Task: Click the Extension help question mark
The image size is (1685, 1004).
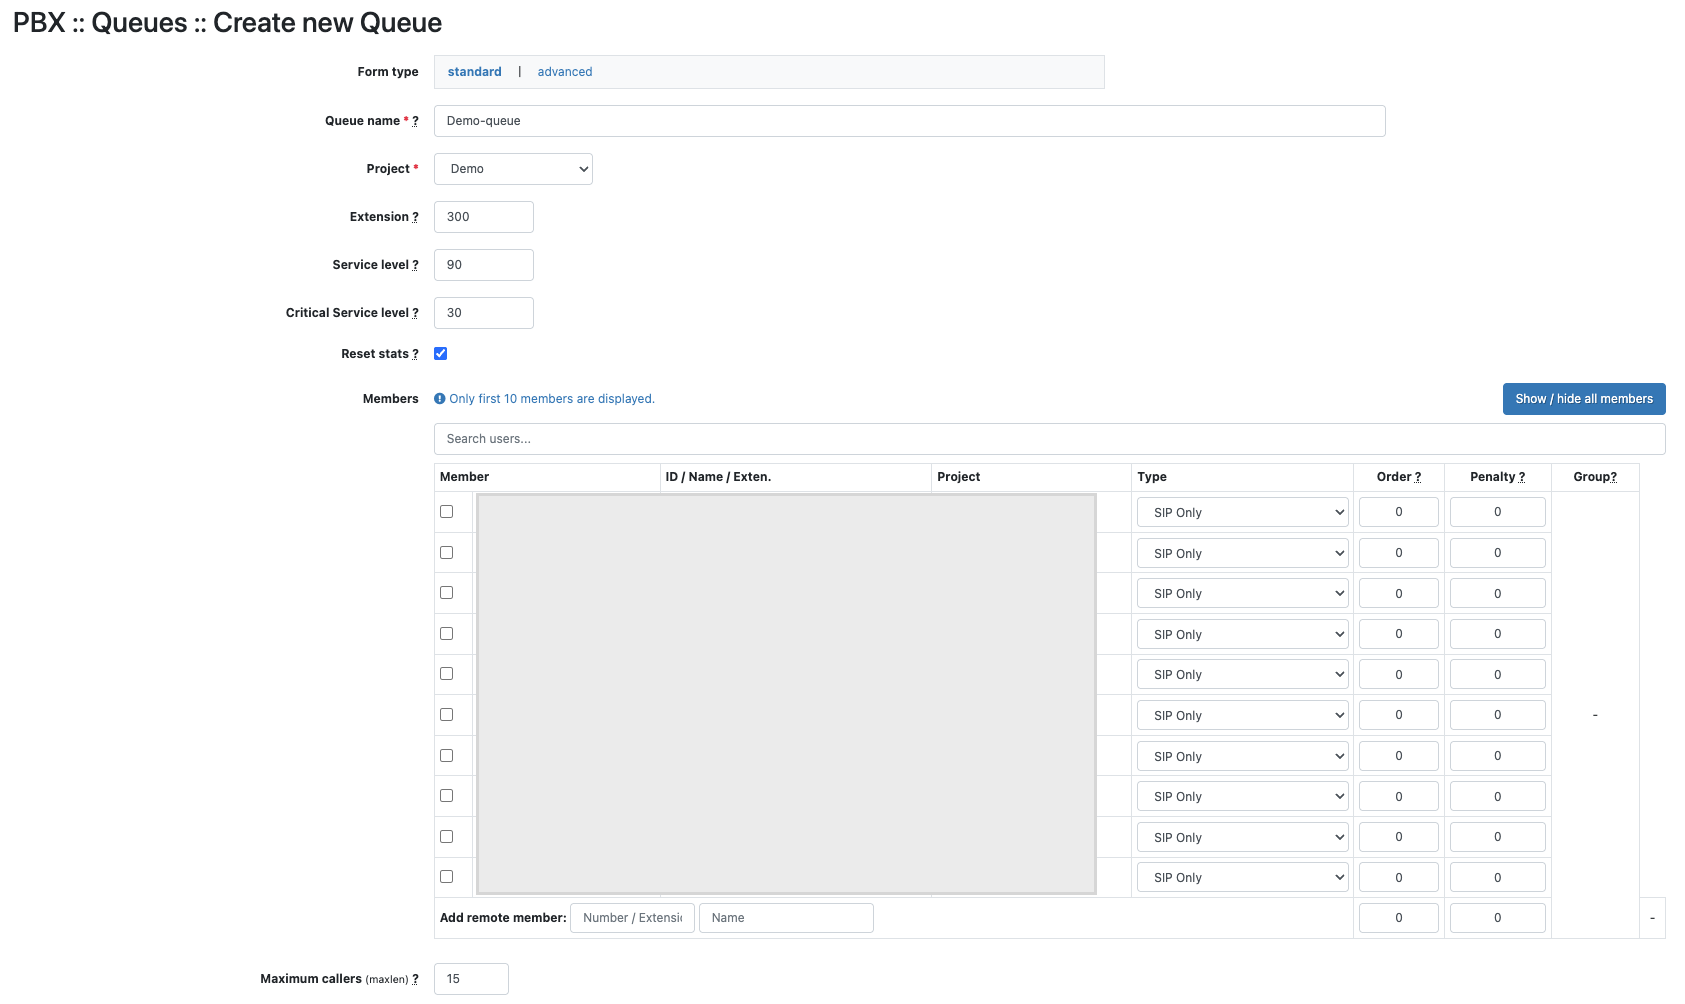Action: 416,217
